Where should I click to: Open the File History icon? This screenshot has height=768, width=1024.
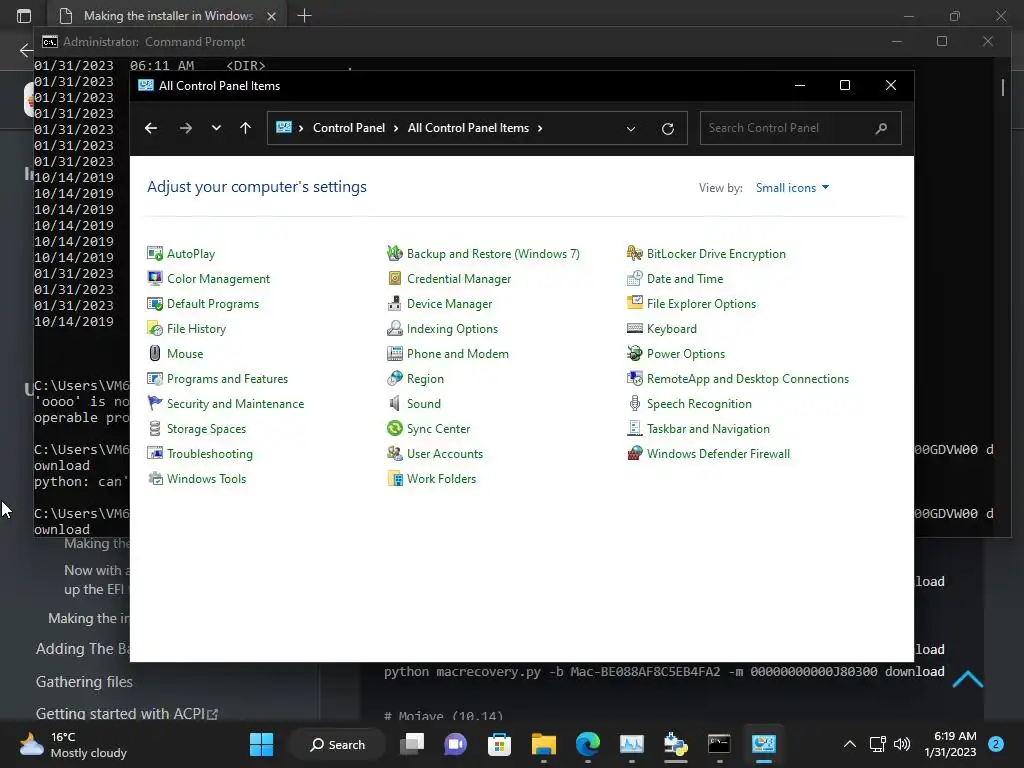pyautogui.click(x=155, y=328)
